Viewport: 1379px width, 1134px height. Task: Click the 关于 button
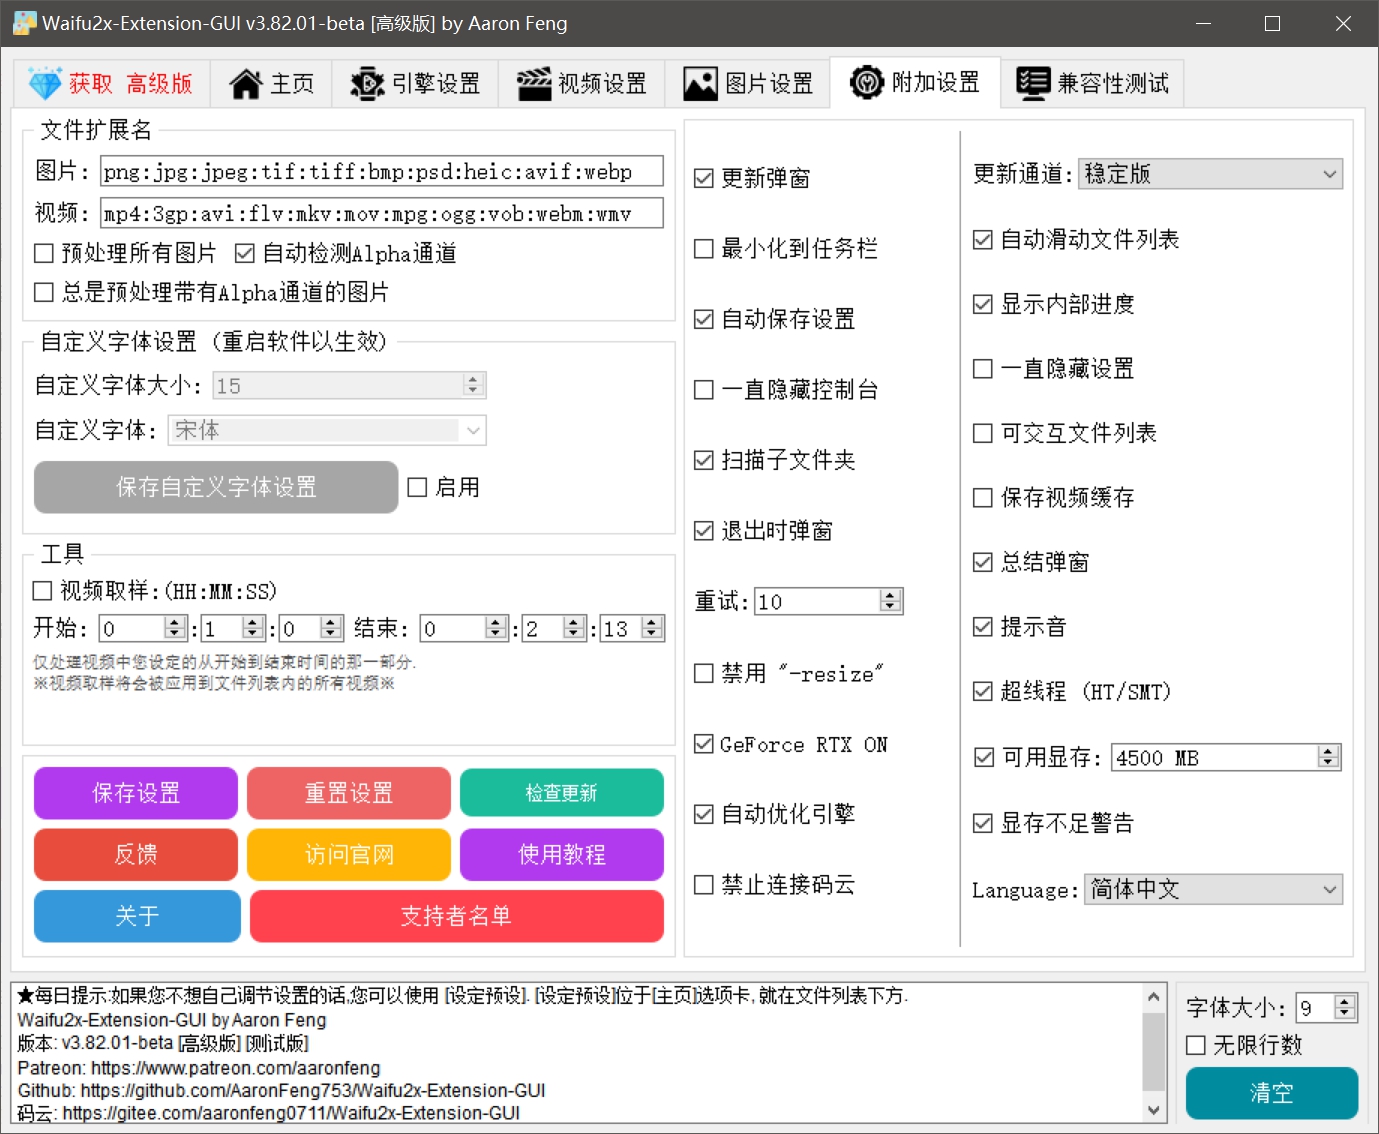pos(137,917)
